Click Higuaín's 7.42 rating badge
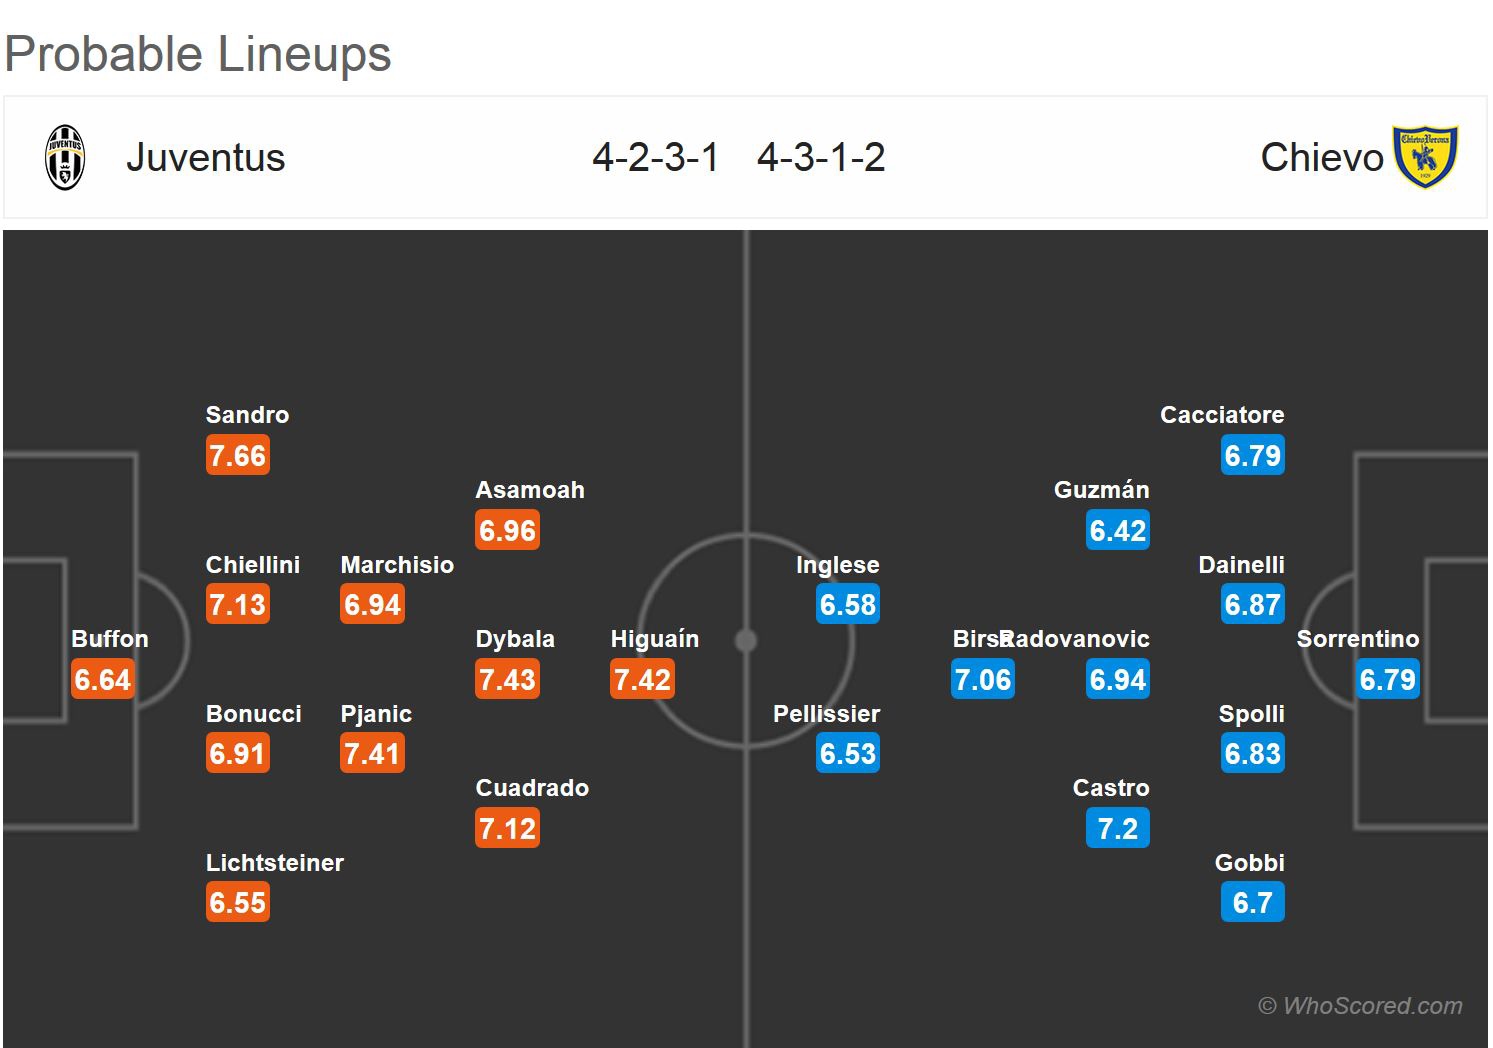The height and width of the screenshot is (1048, 1493). click(x=642, y=680)
